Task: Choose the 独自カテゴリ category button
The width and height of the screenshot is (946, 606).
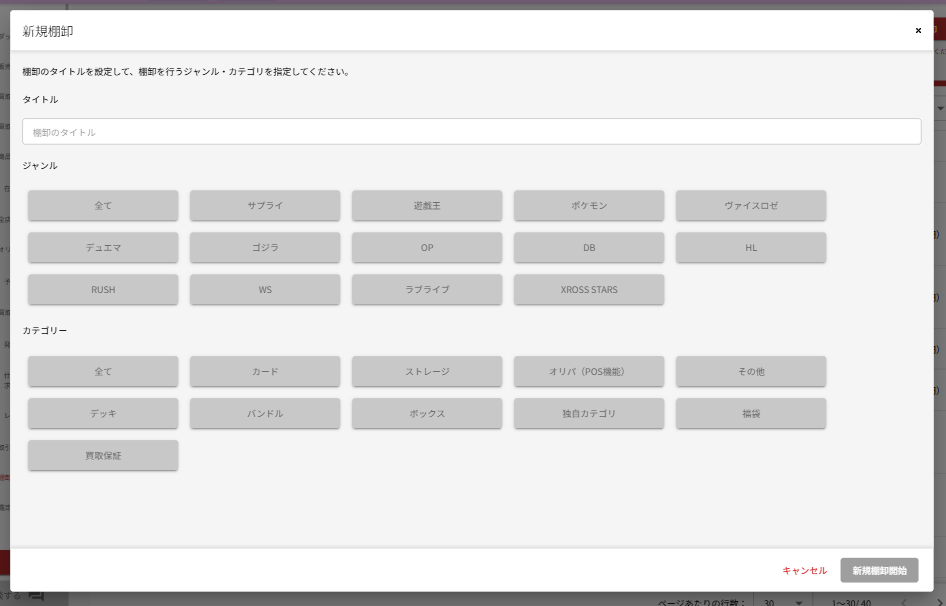Action: click(x=589, y=414)
